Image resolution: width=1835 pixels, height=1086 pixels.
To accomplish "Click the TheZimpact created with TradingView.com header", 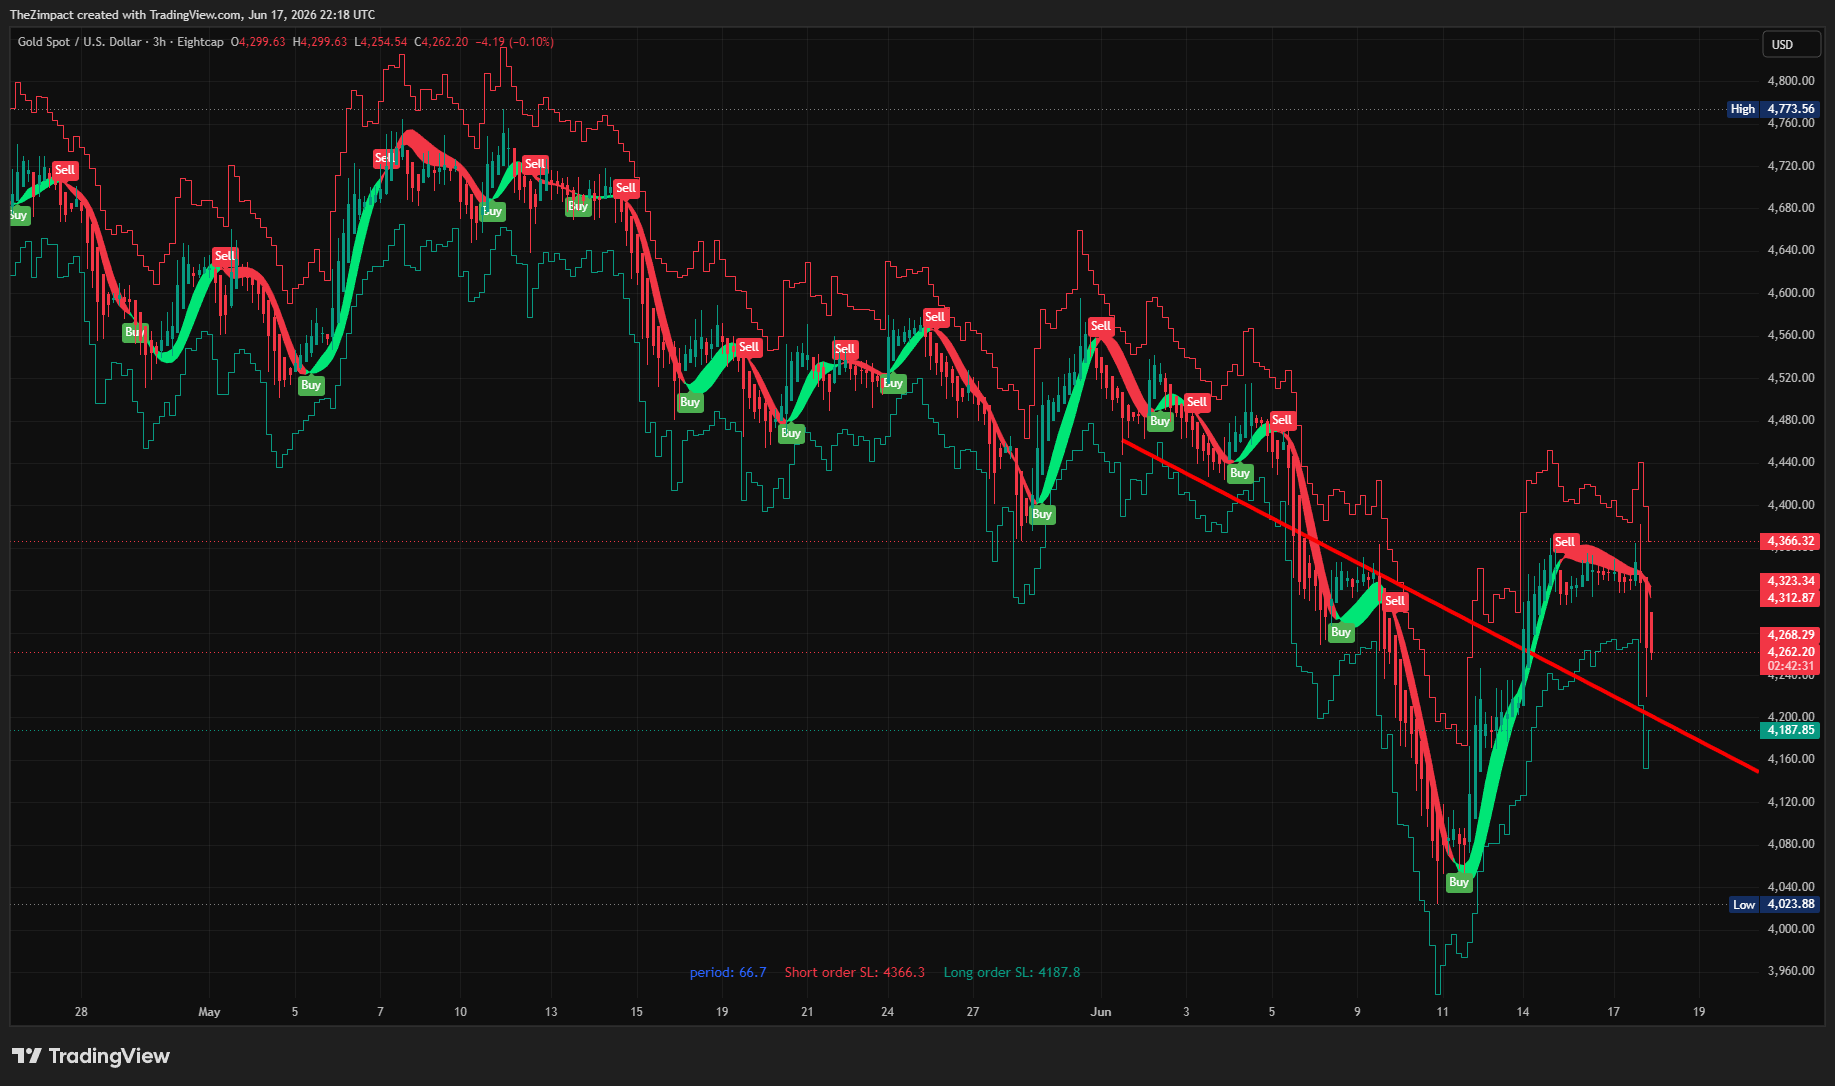I will click(193, 15).
